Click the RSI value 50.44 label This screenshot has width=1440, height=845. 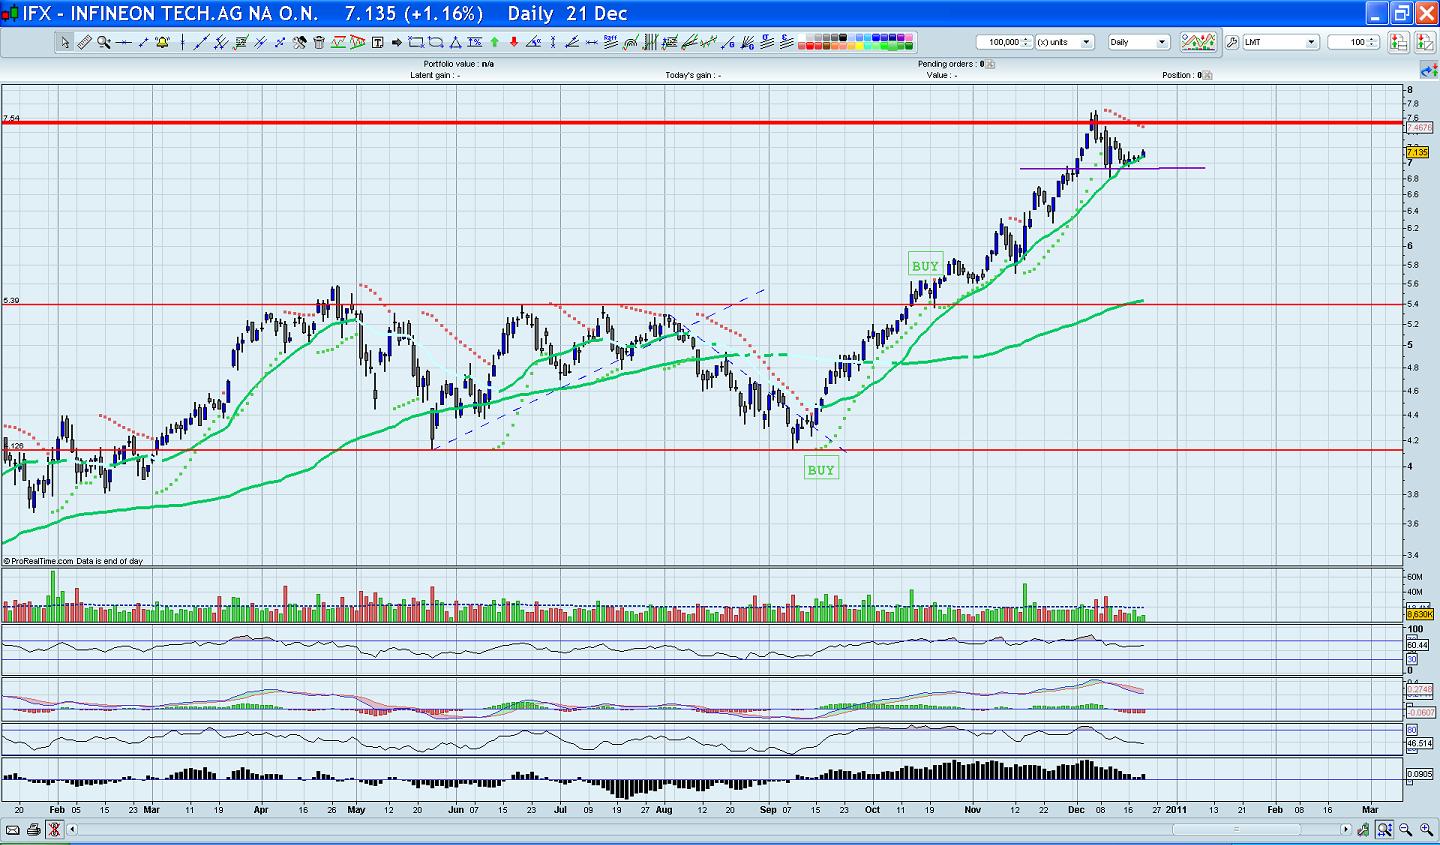[x=1417, y=646]
